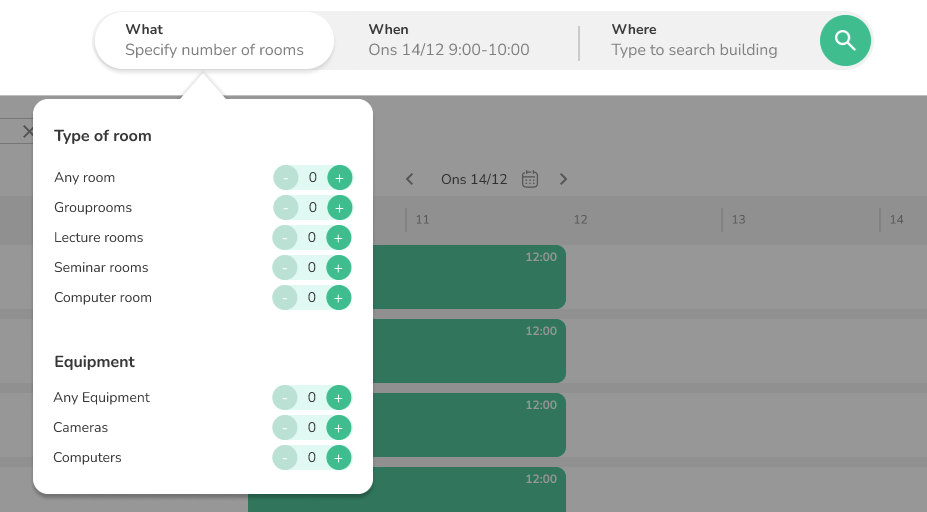
Task: Add one Grouprooms with plus button
Action: click(339, 208)
